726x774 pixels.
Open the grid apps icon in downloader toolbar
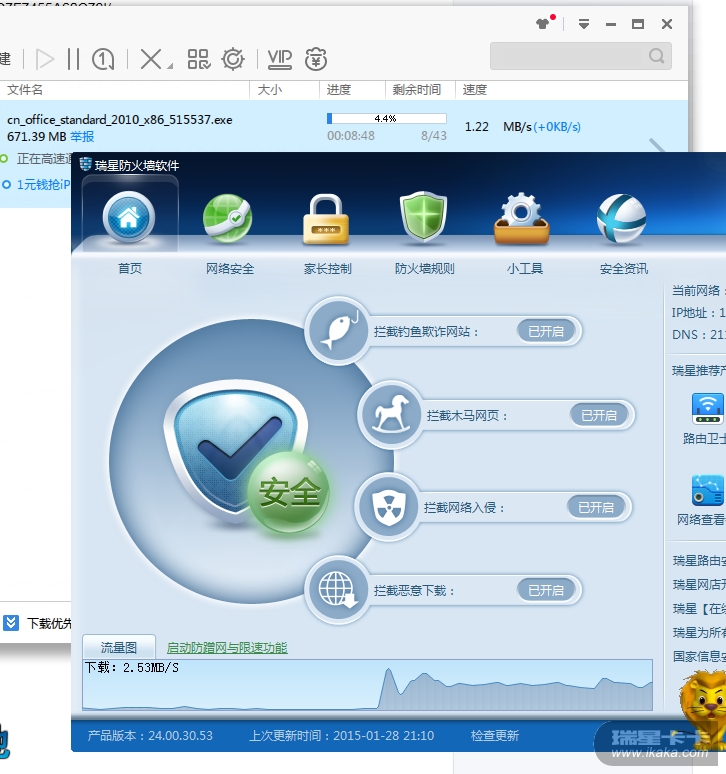[199, 59]
